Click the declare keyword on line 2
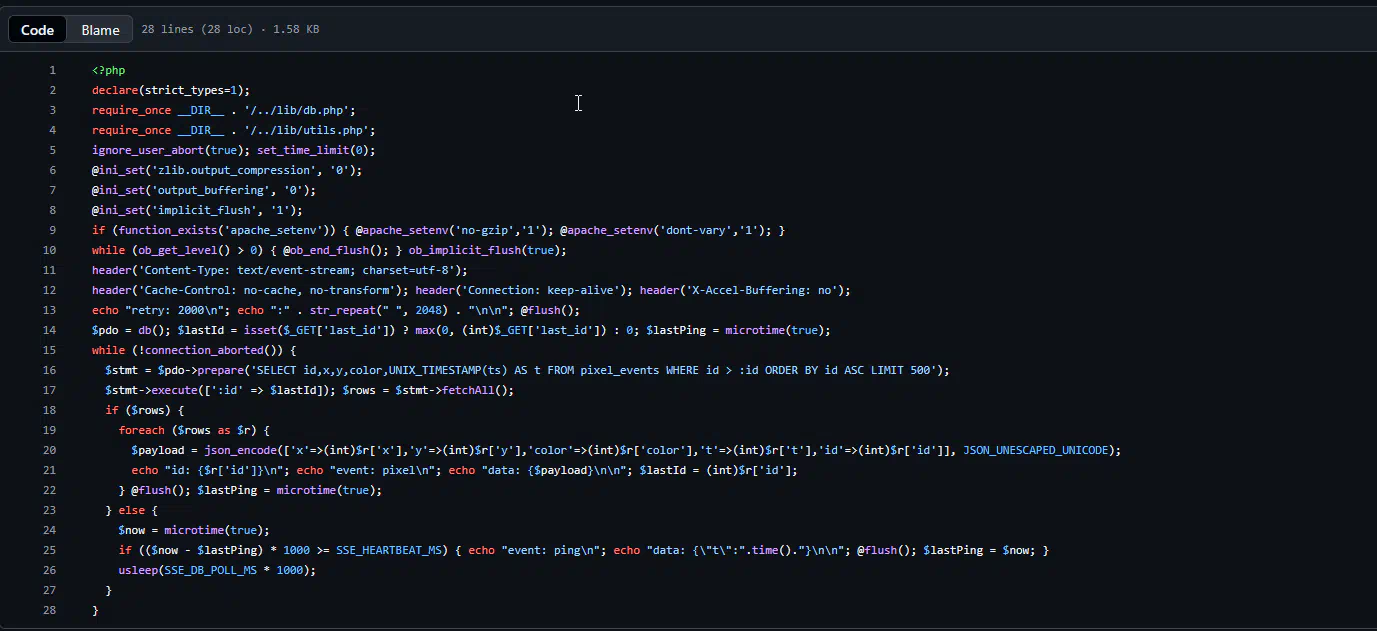 [115, 90]
